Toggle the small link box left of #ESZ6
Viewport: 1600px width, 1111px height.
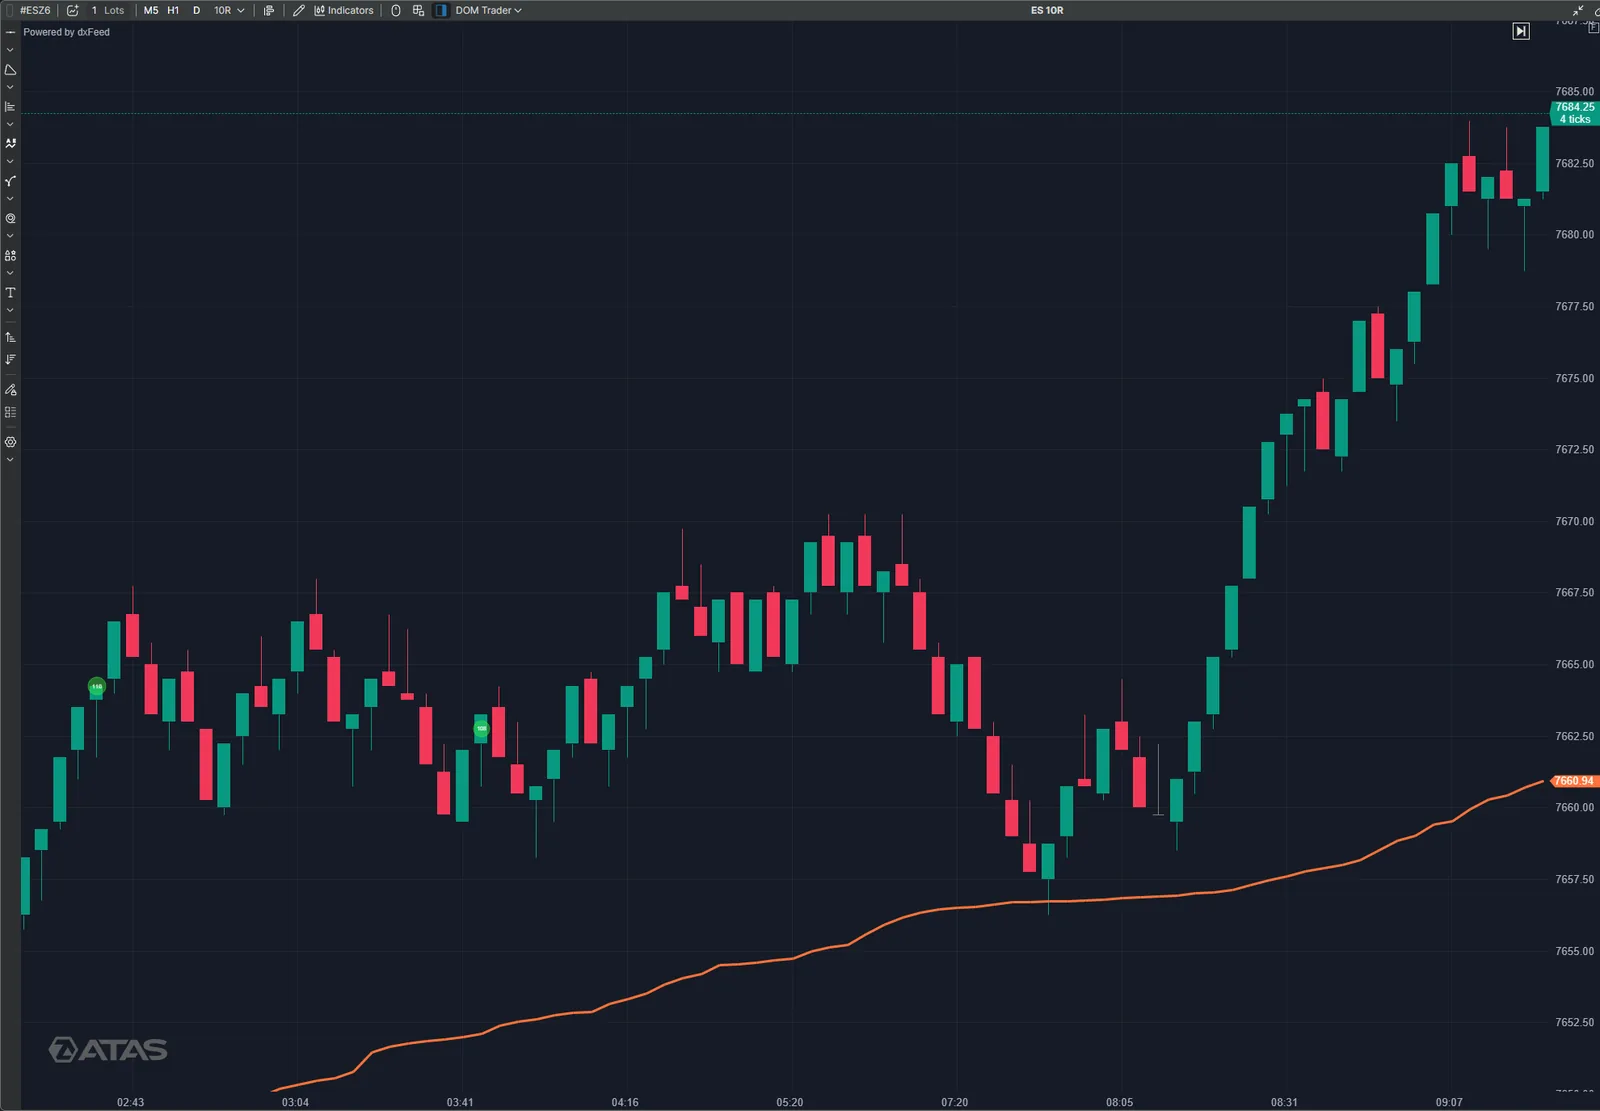[x=10, y=10]
